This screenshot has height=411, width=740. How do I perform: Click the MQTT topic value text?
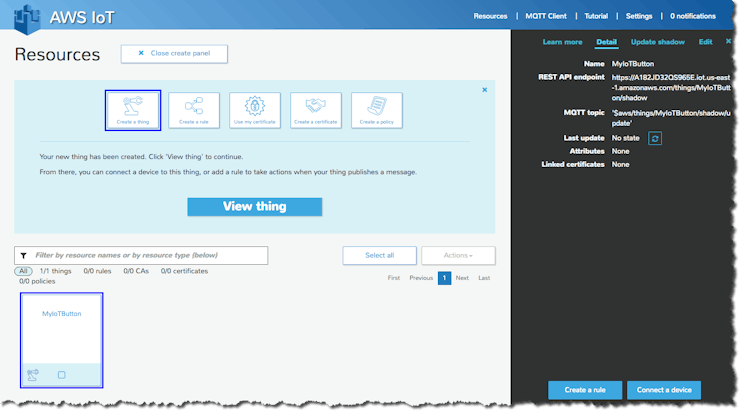click(x=671, y=118)
